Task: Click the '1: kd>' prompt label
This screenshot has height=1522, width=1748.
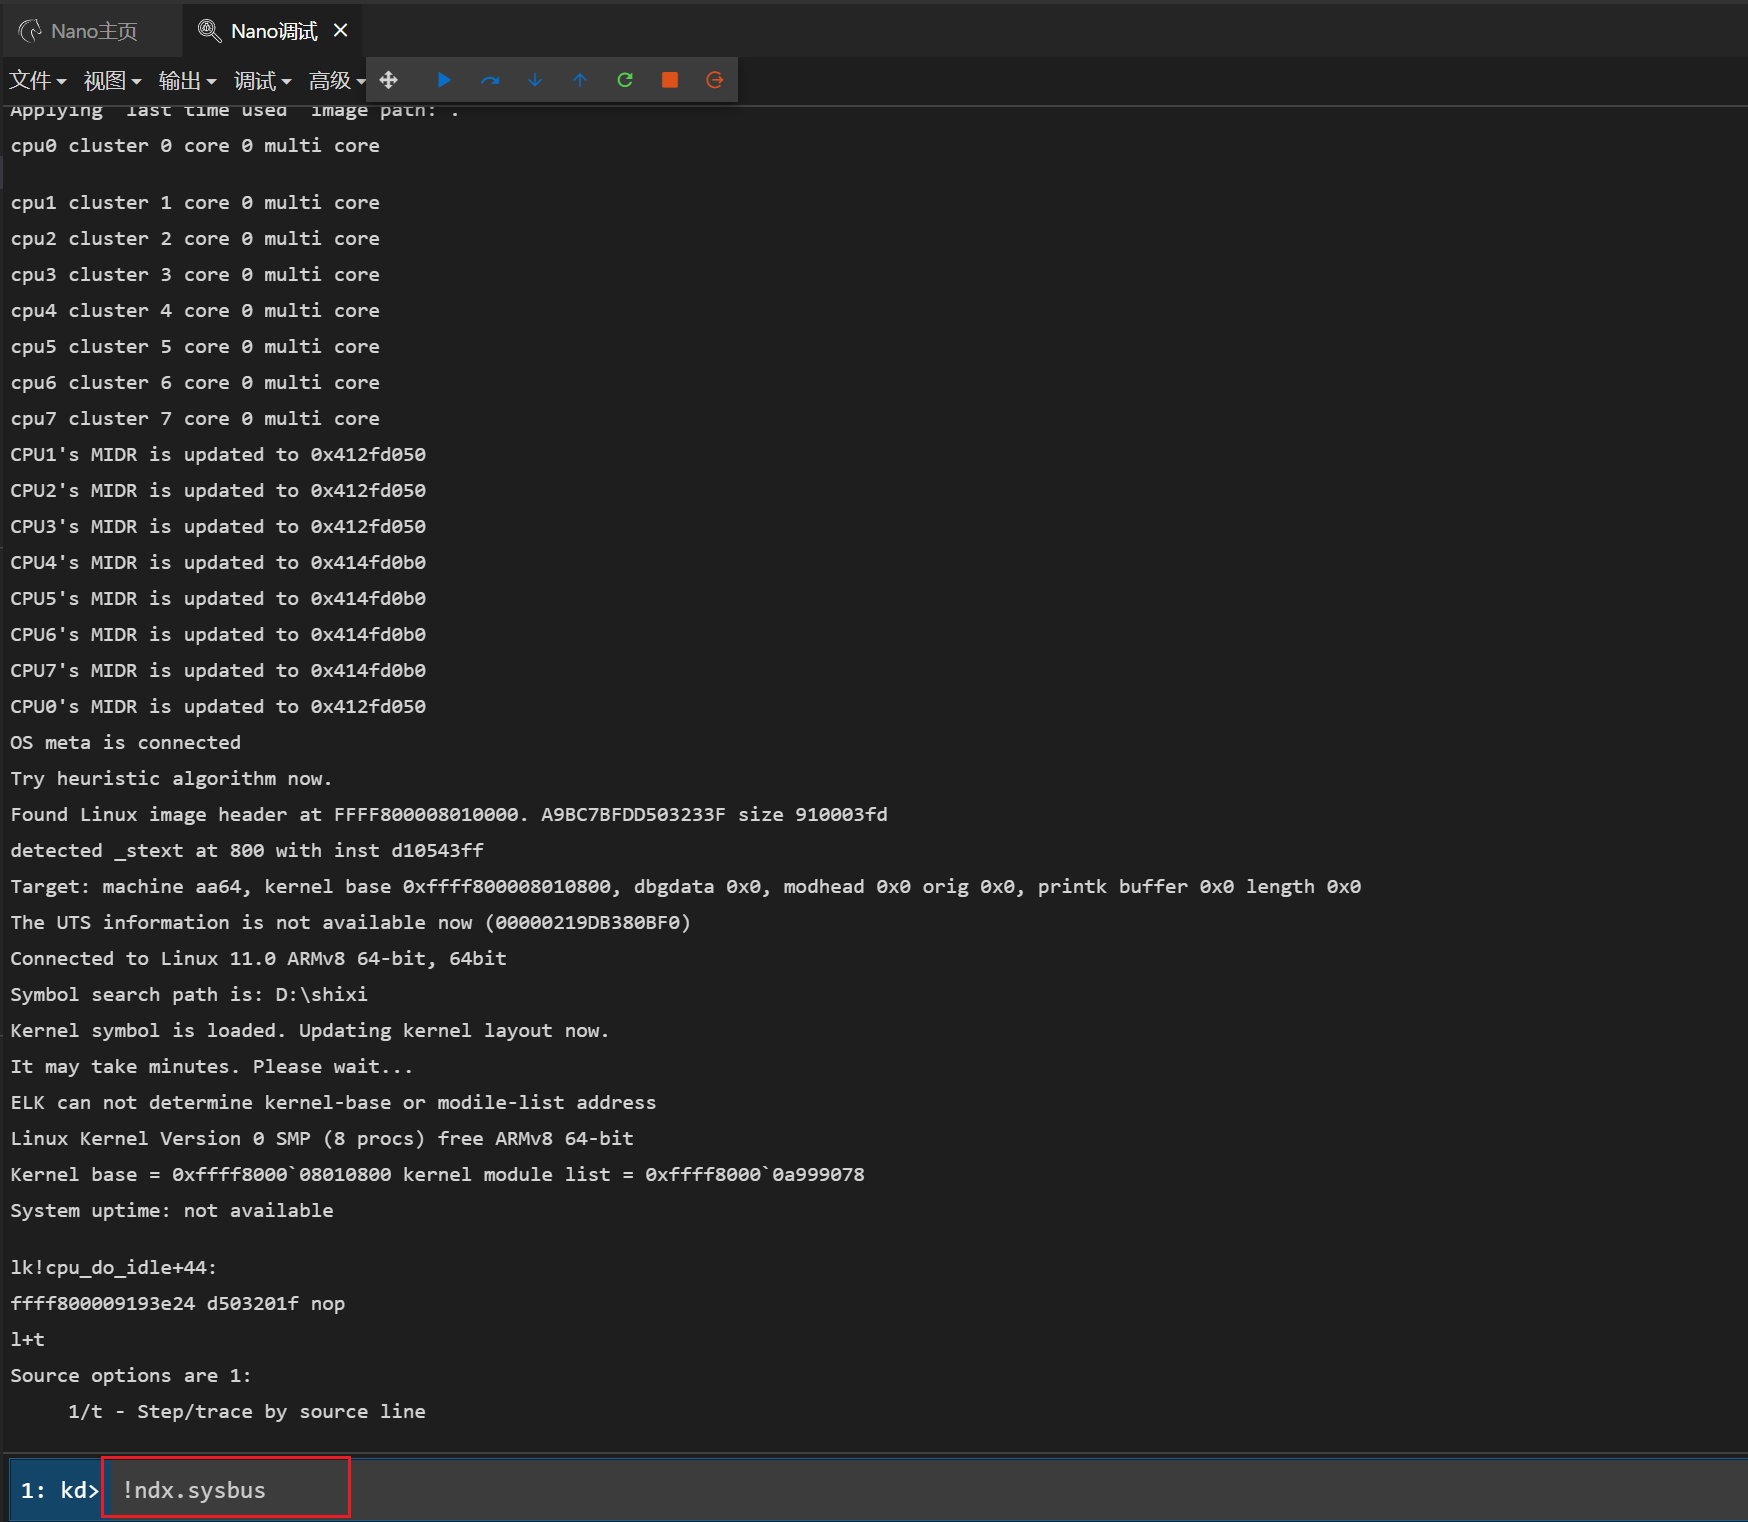Action: tap(59, 1490)
